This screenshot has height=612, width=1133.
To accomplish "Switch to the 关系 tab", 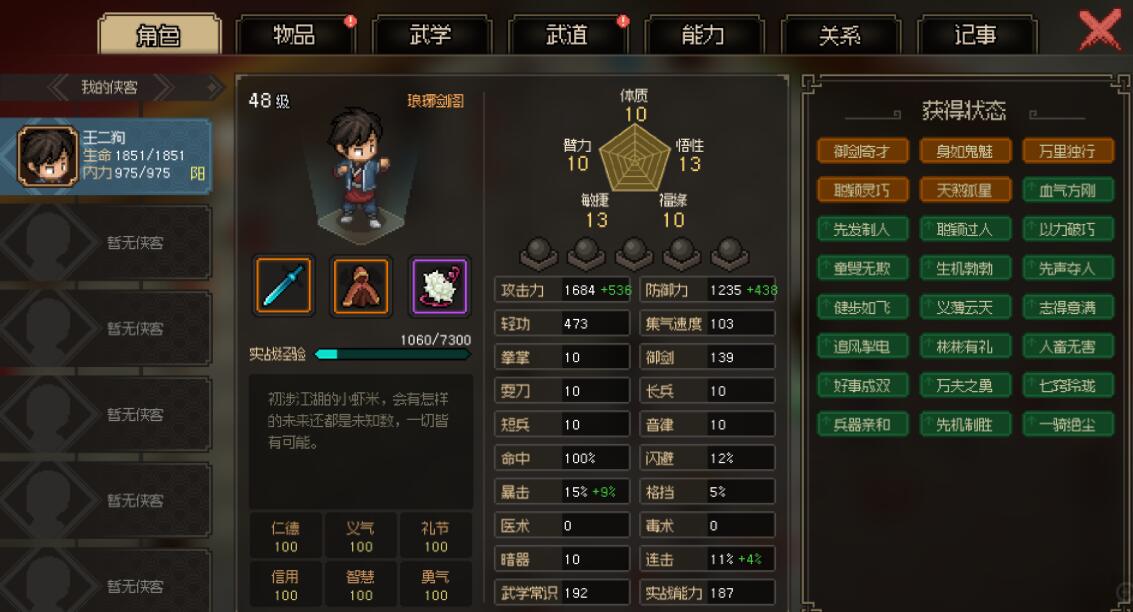I will point(840,35).
